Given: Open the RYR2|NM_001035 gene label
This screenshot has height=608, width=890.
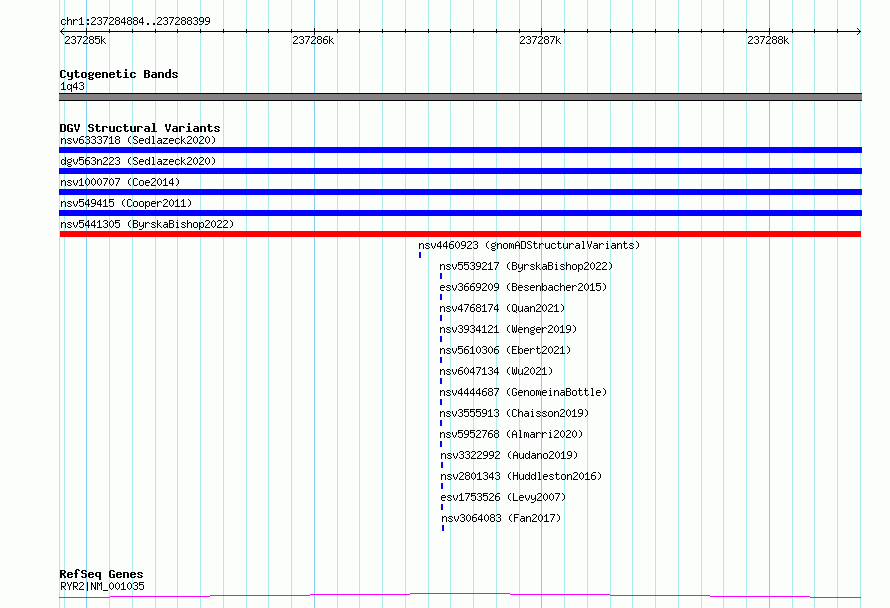Looking at the screenshot, I should (x=102, y=586).
